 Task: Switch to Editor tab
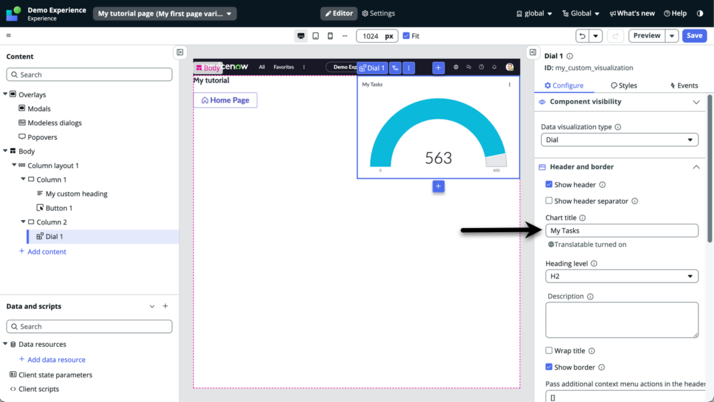(339, 13)
